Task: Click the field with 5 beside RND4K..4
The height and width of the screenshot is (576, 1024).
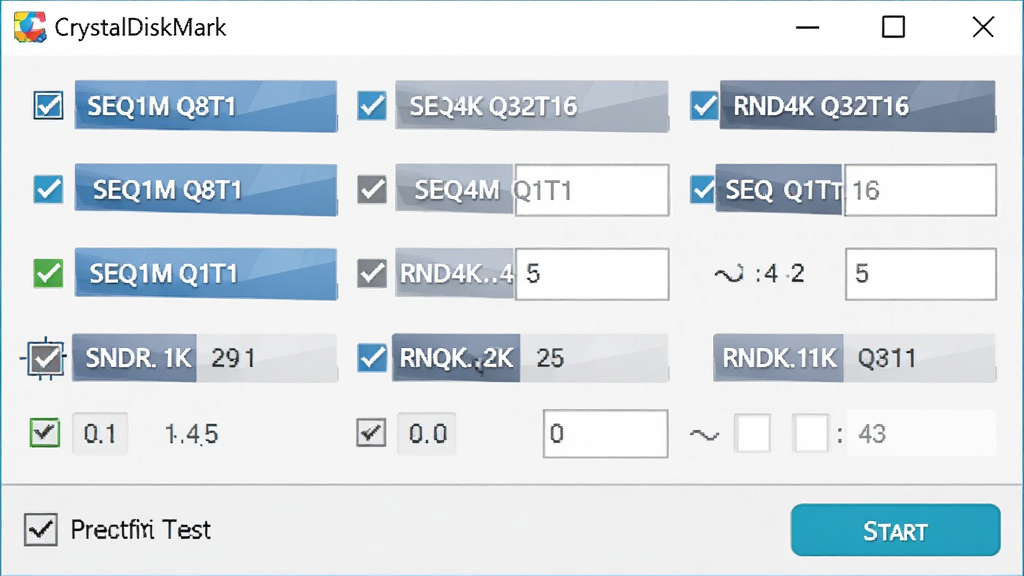Action: point(592,274)
